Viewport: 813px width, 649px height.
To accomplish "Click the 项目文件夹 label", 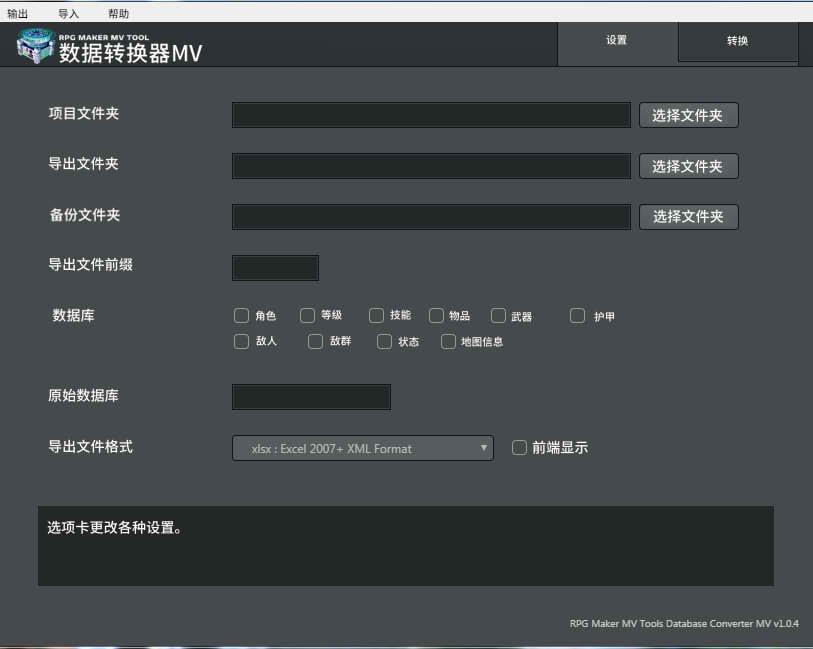I will click(84, 114).
